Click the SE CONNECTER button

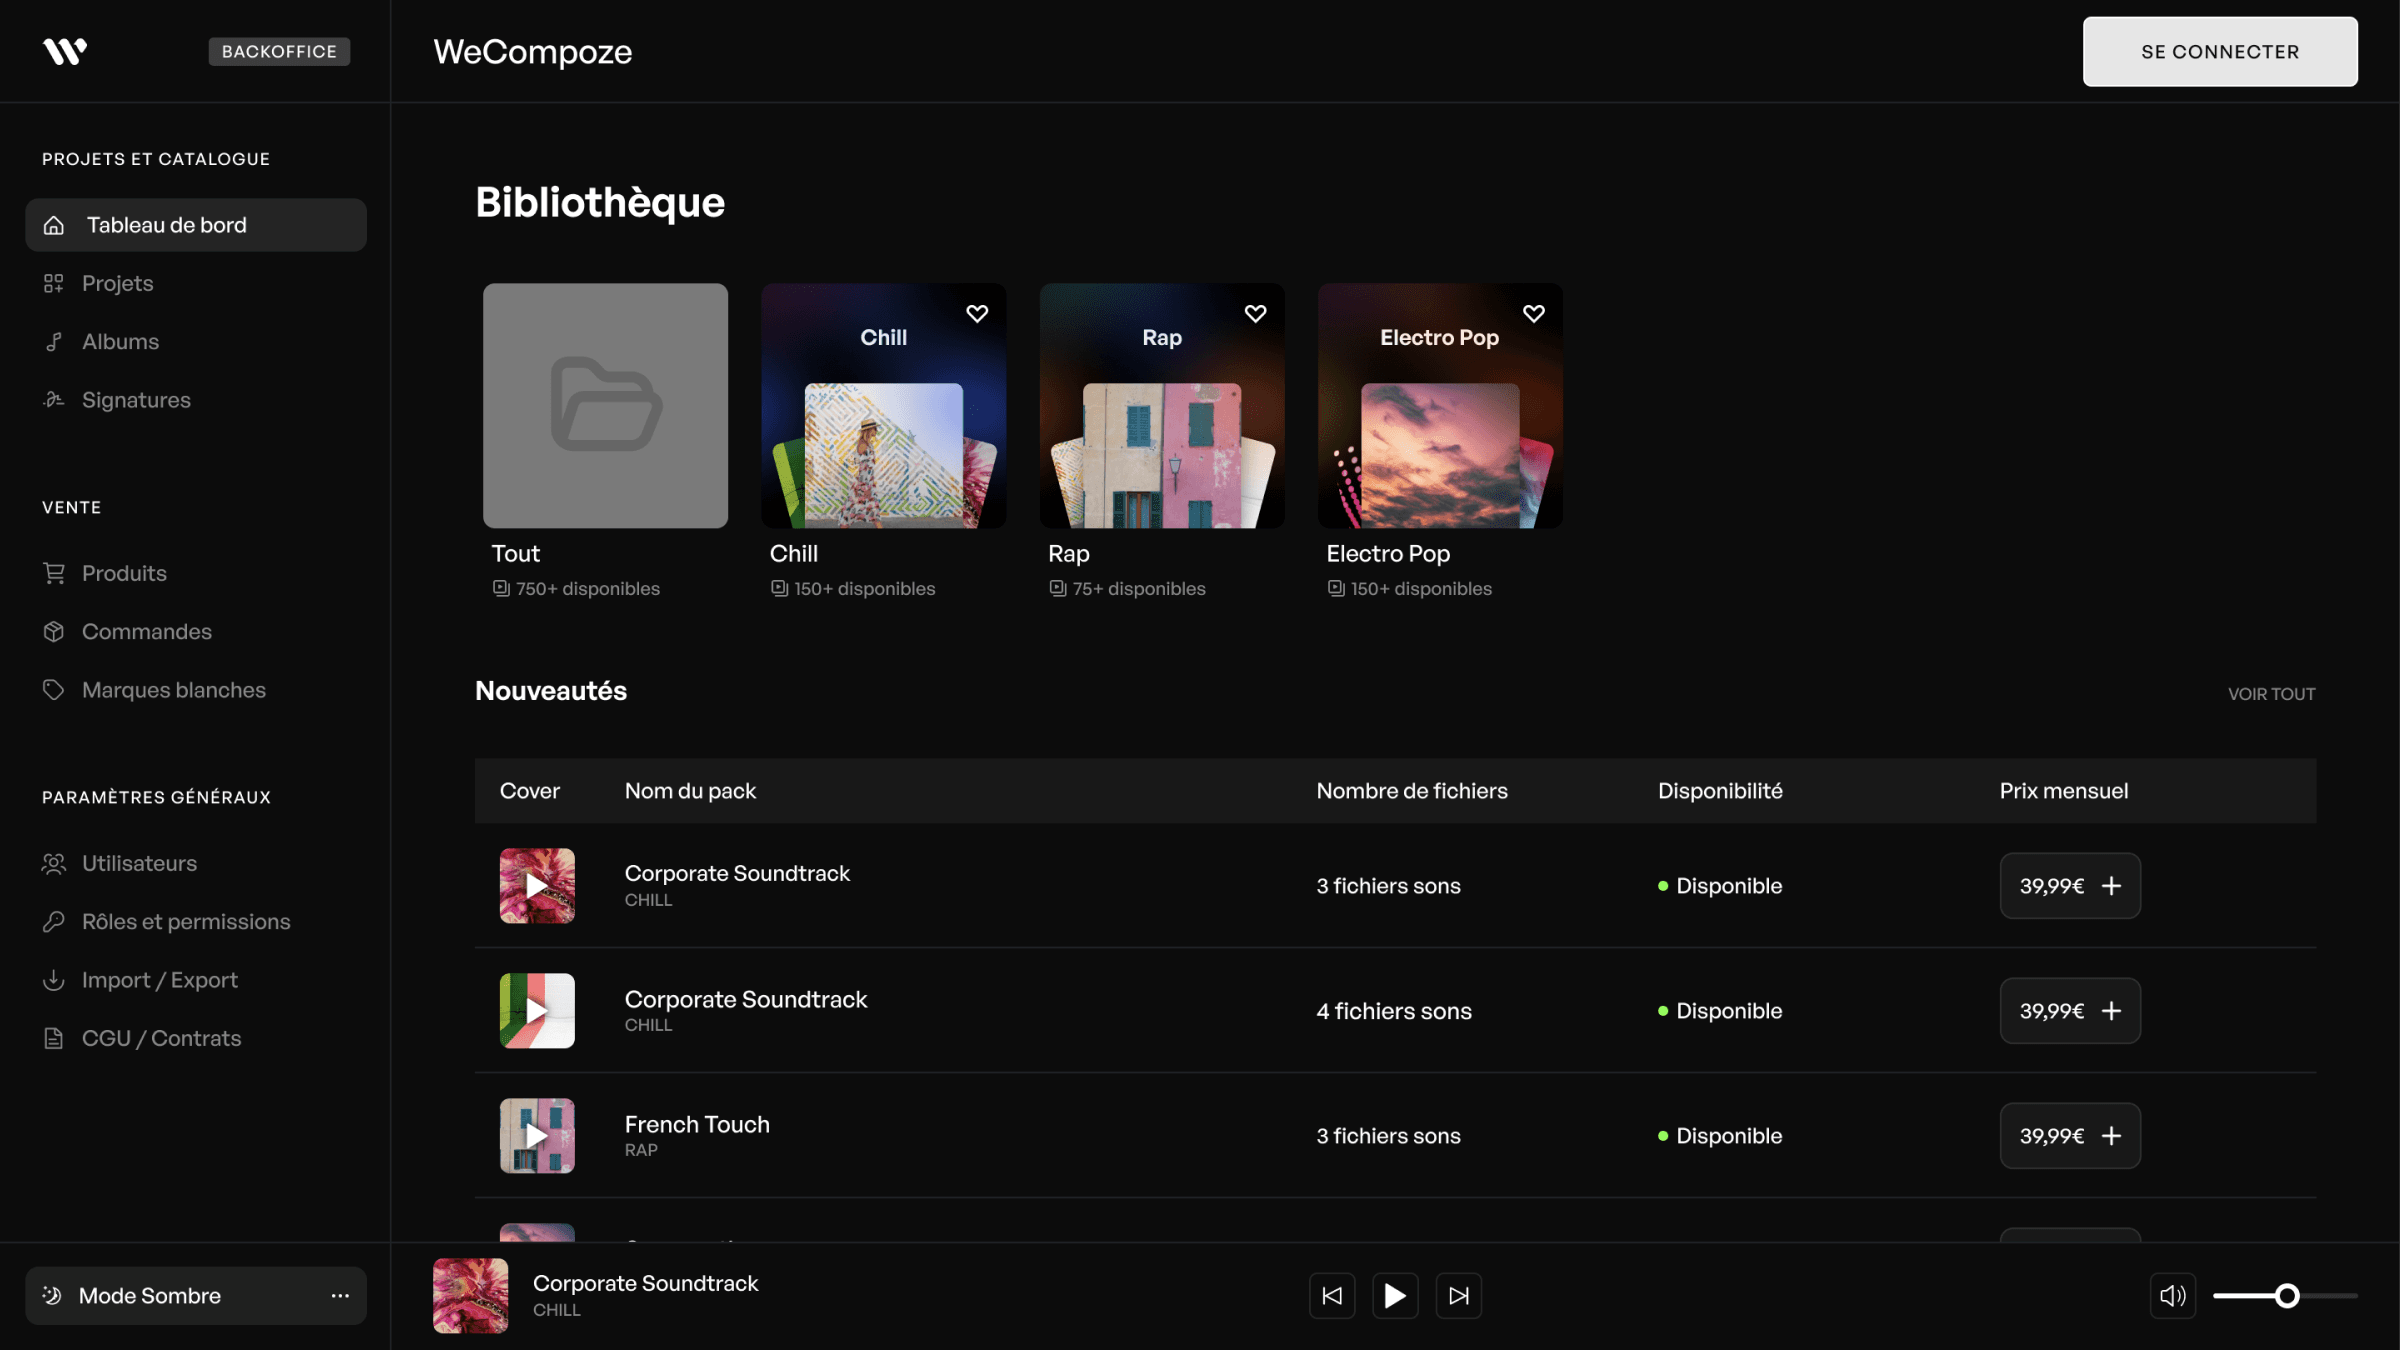coord(2219,51)
